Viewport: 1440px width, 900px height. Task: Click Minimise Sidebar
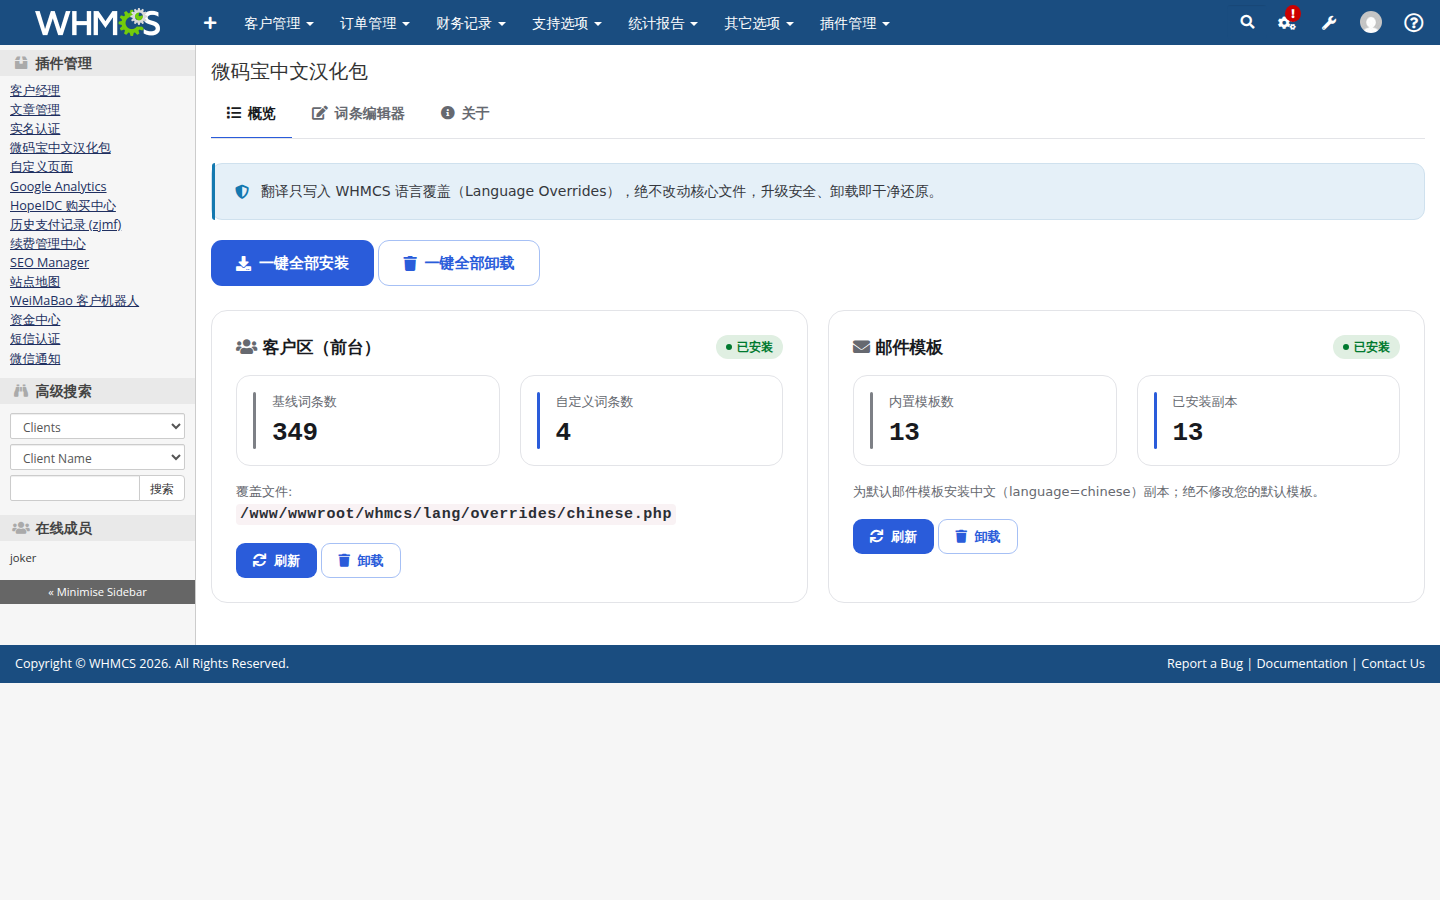click(x=97, y=592)
